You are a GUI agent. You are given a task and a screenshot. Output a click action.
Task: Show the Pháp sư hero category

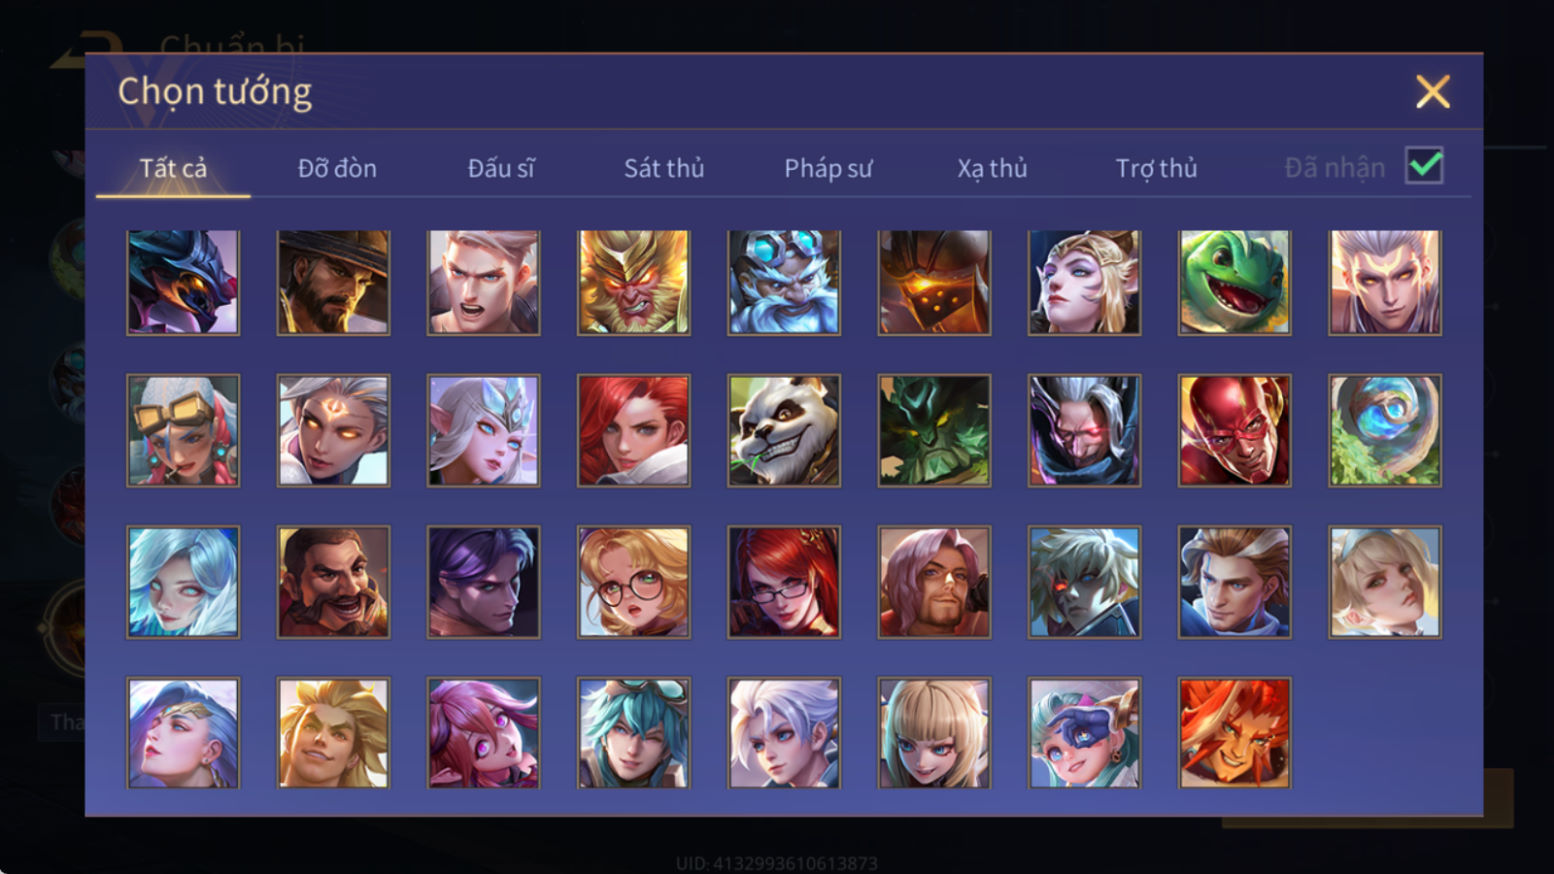[828, 168]
